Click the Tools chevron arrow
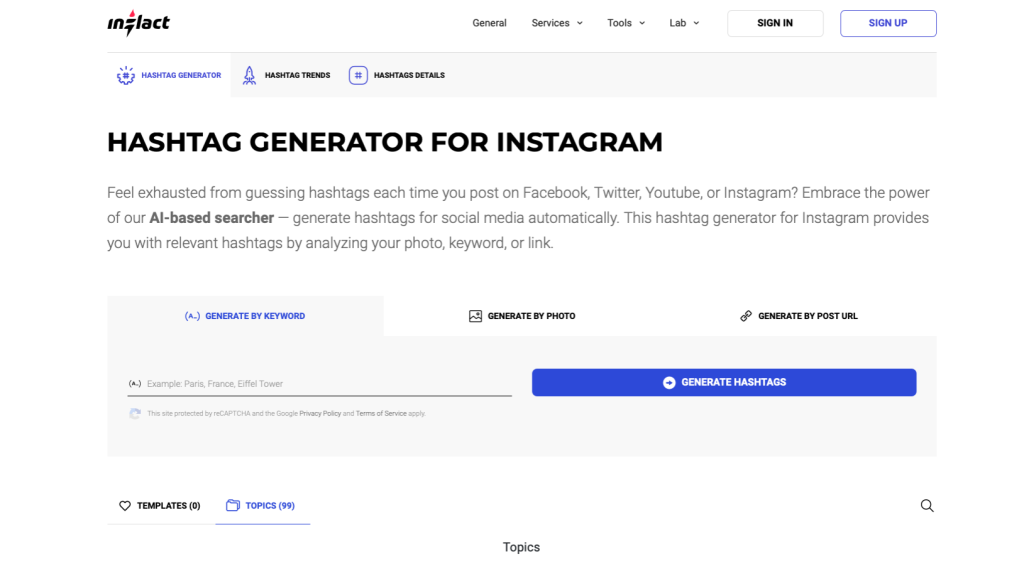This screenshot has width=1024, height=564. tap(642, 24)
